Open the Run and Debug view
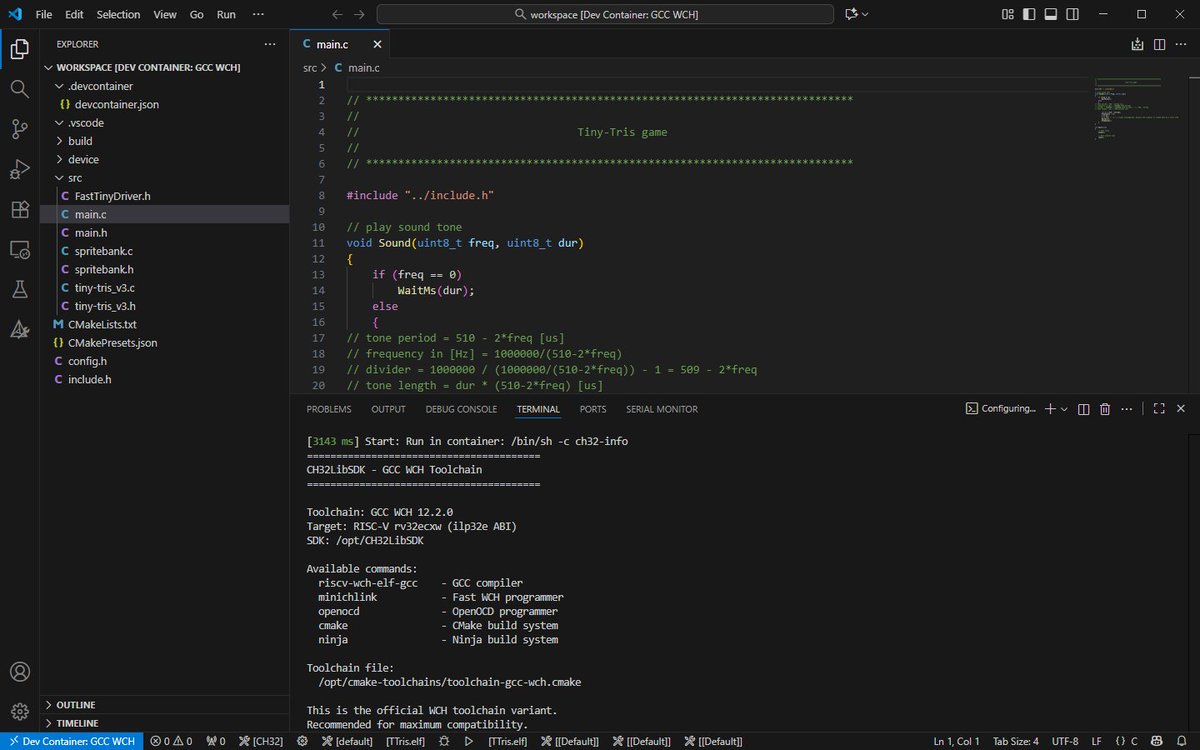Screen dimensions: 1200x750 pyautogui.click(x=19, y=169)
